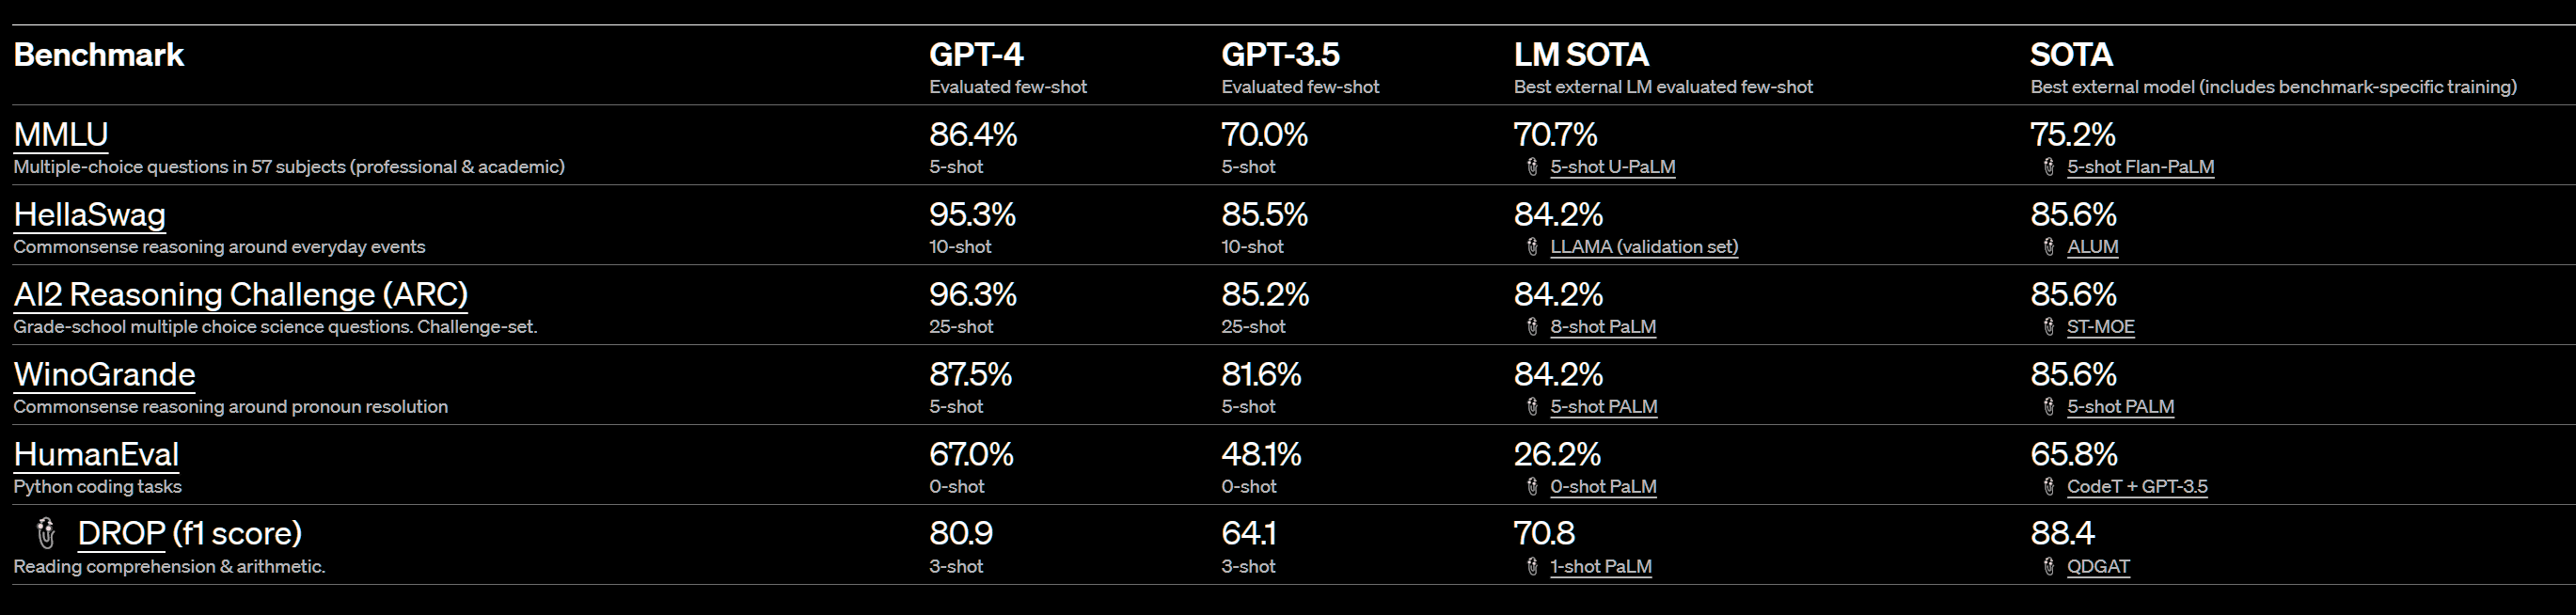Click the paperclip icon beside 5-shot Flan-PaLM

click(2049, 167)
